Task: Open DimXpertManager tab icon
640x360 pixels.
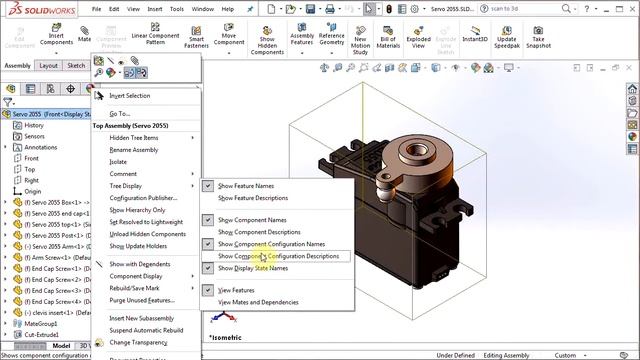Action: coord(71,89)
